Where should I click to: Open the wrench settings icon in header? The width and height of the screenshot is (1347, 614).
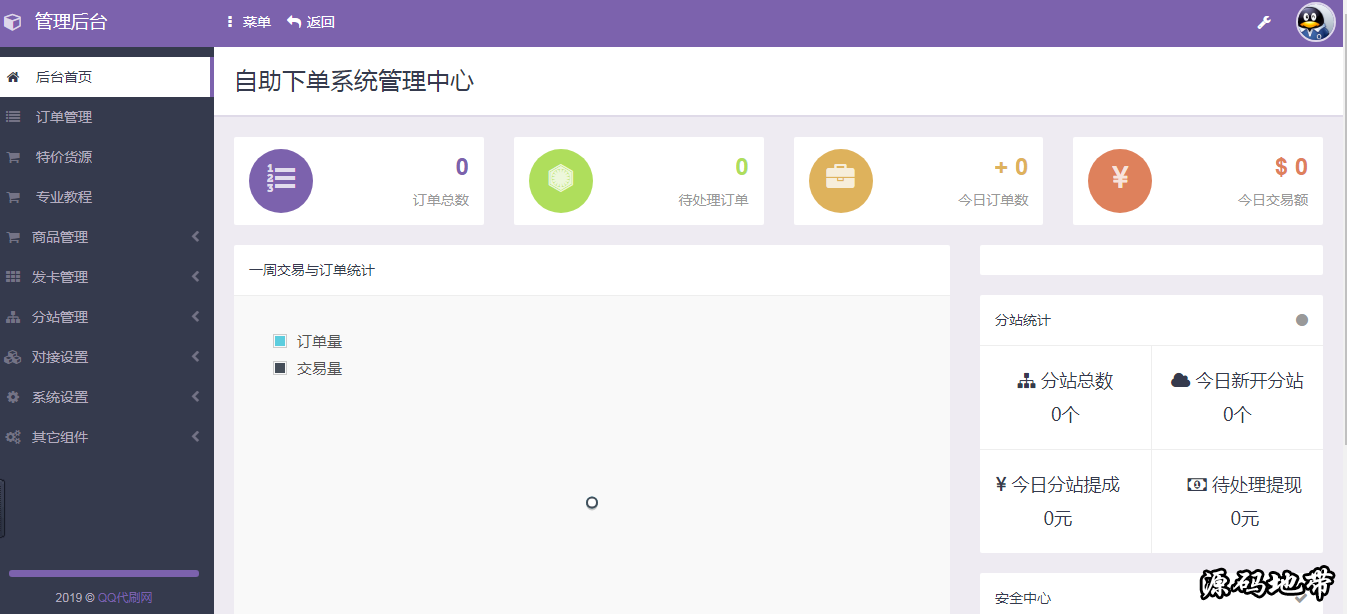(x=1264, y=23)
